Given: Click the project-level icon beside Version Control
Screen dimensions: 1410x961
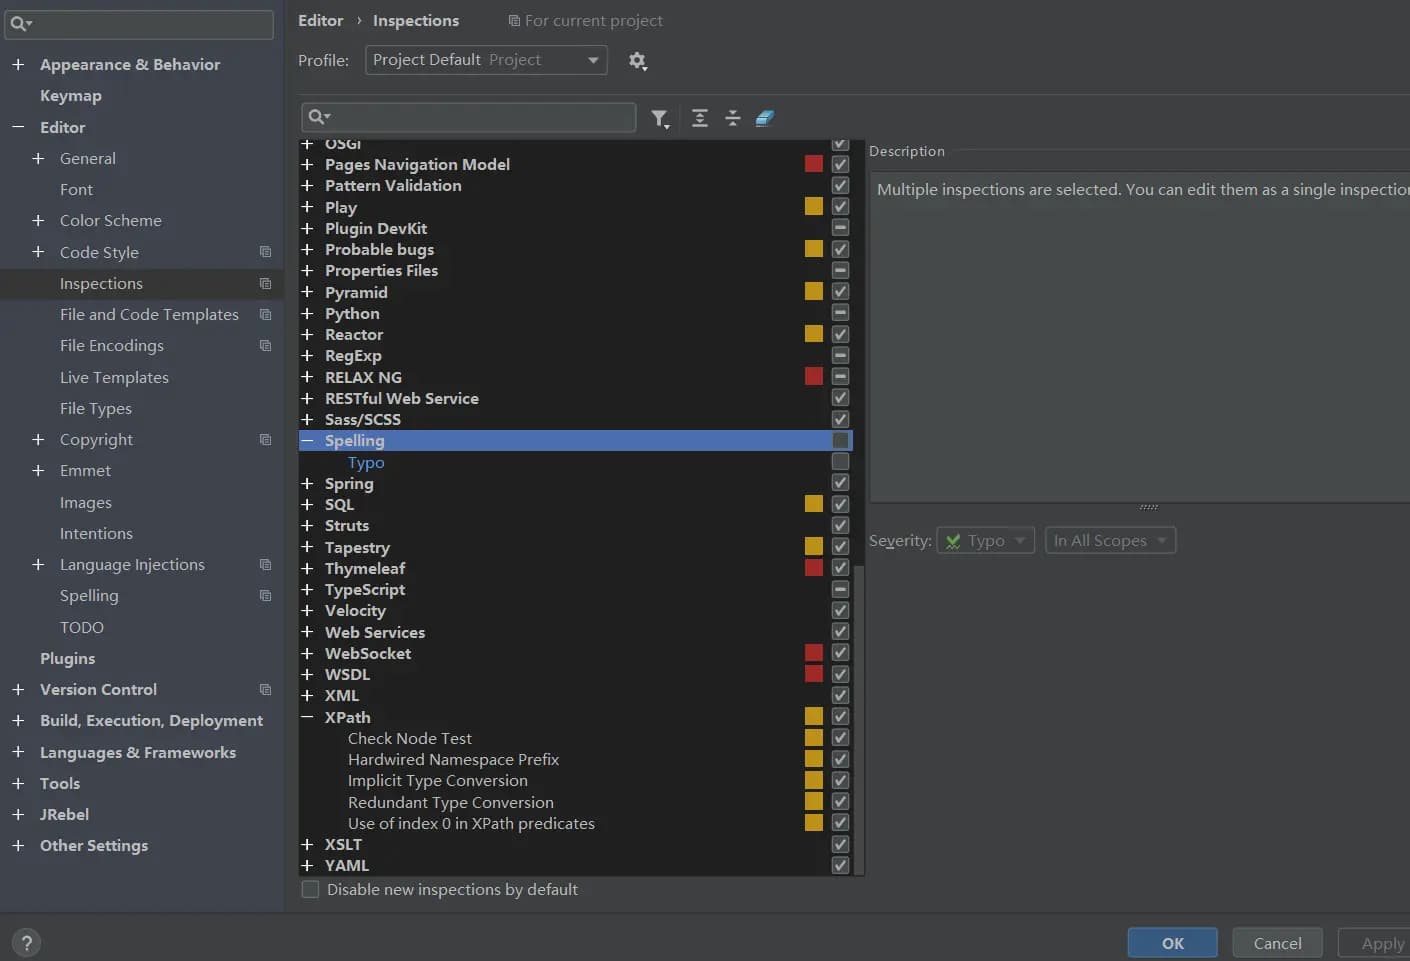Looking at the screenshot, I should (x=265, y=689).
